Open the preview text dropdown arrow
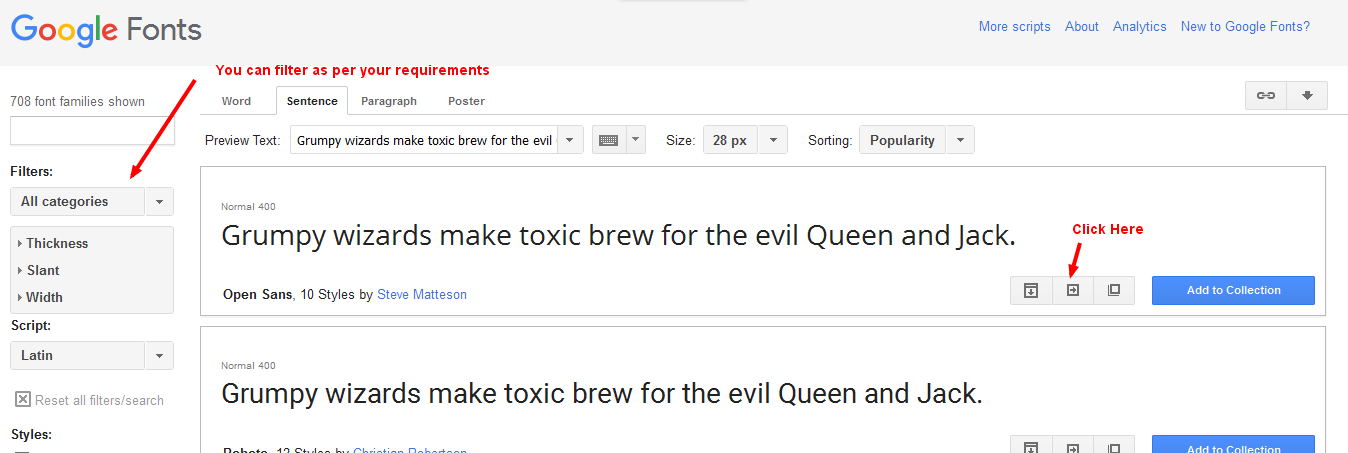The image size is (1348, 453). click(570, 140)
